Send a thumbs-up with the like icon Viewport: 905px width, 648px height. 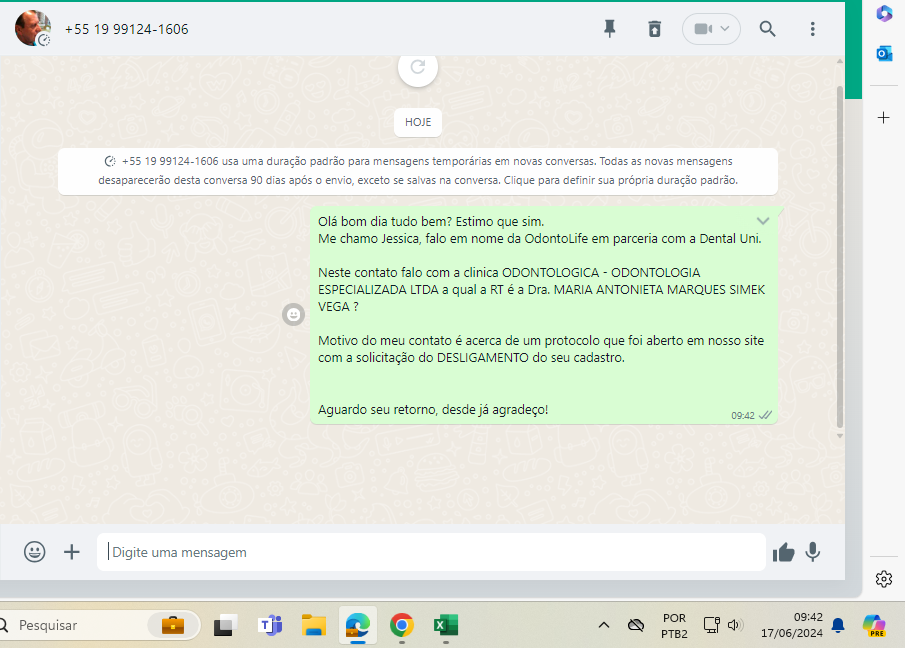pyautogui.click(x=784, y=552)
